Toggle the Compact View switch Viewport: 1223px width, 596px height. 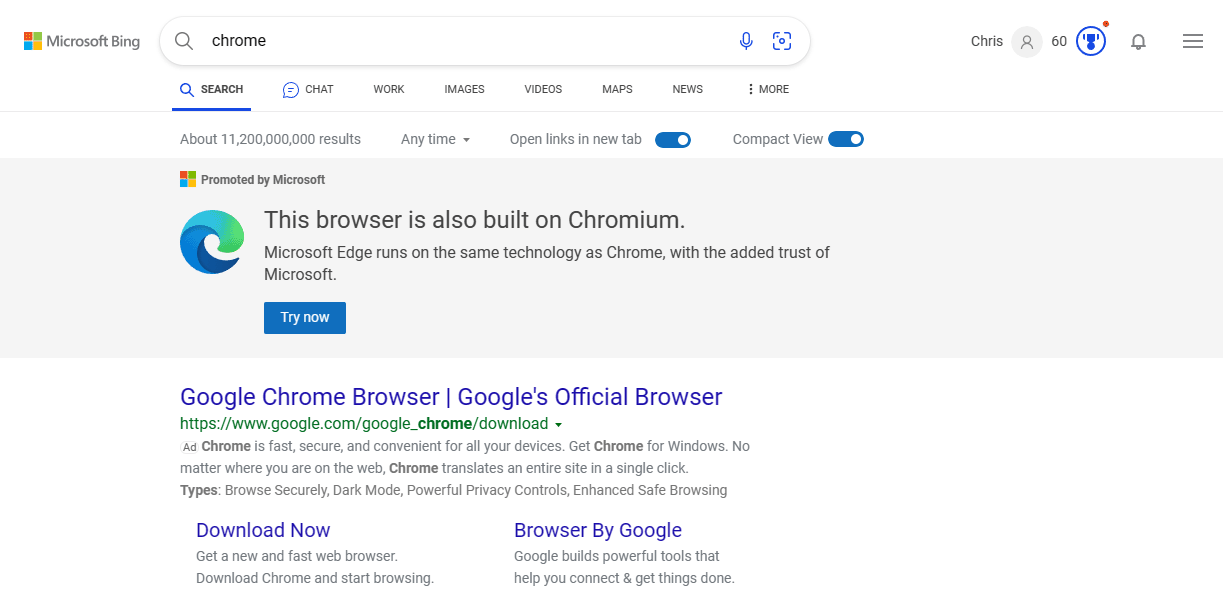pyautogui.click(x=846, y=139)
